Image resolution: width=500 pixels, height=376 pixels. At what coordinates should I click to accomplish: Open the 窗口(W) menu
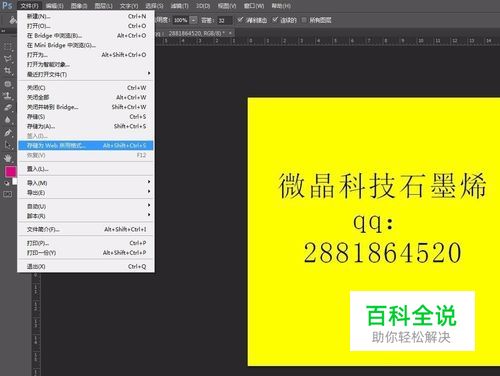pos(254,6)
